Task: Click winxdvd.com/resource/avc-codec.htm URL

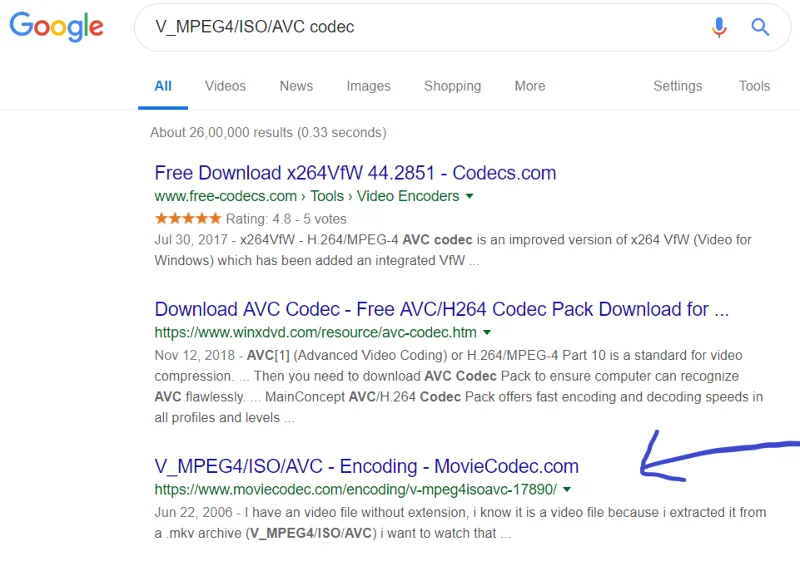Action: point(316,332)
